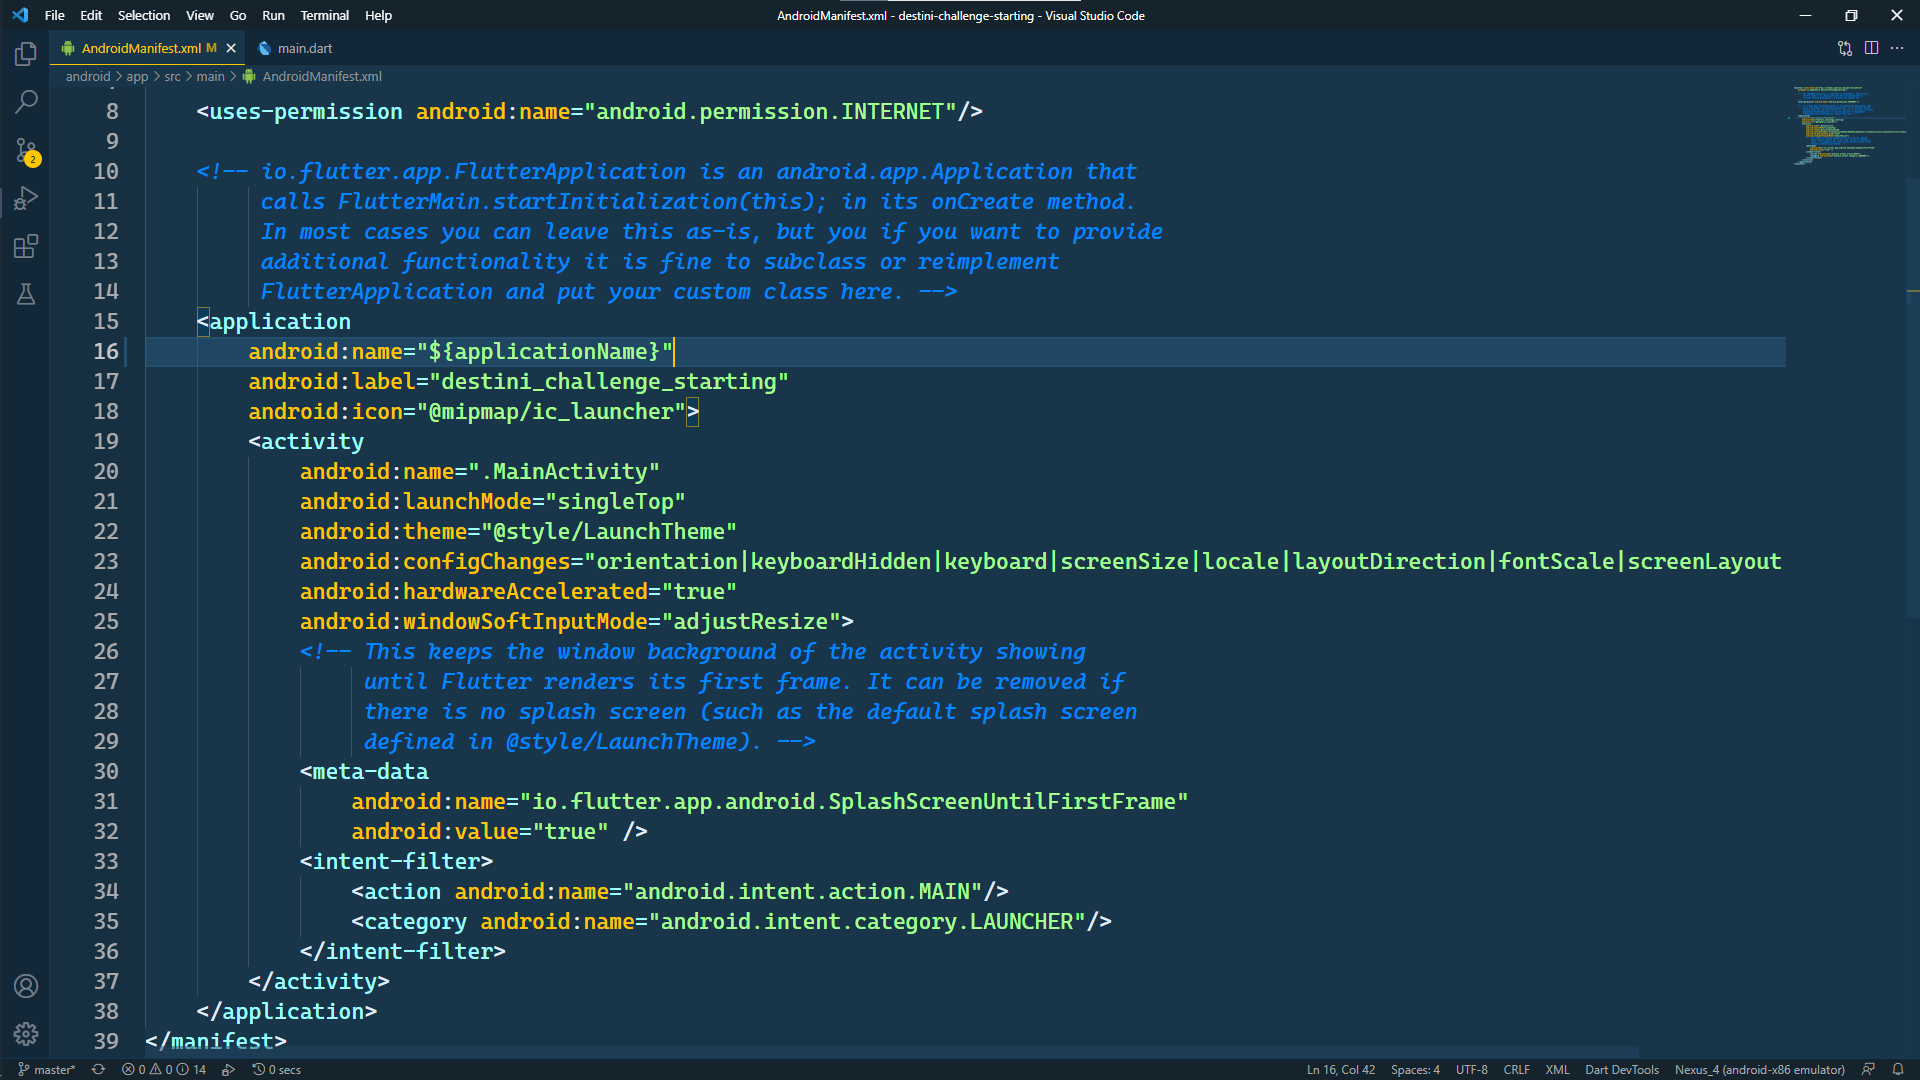Screen dimensions: 1920x1080
Task: Change CRLF end of line sequence
Action: click(1516, 1069)
